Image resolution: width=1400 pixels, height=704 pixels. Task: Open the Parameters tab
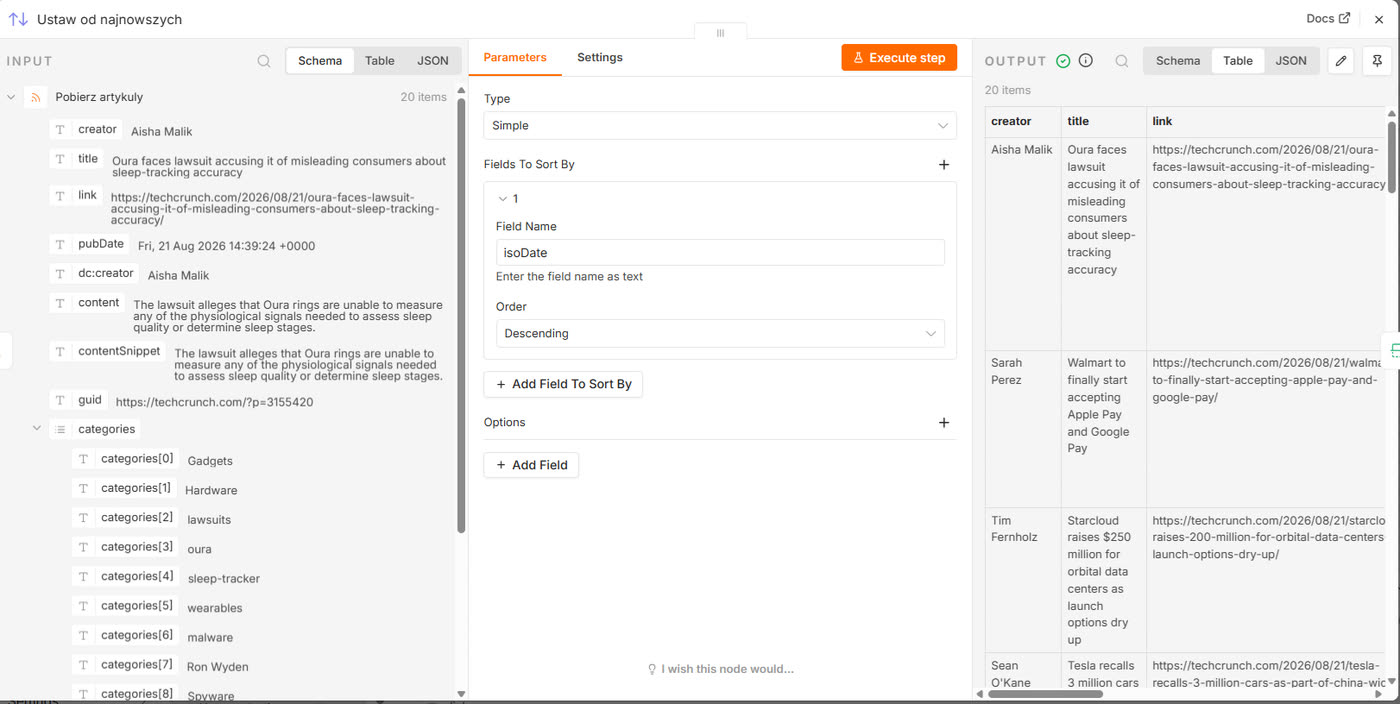(515, 57)
